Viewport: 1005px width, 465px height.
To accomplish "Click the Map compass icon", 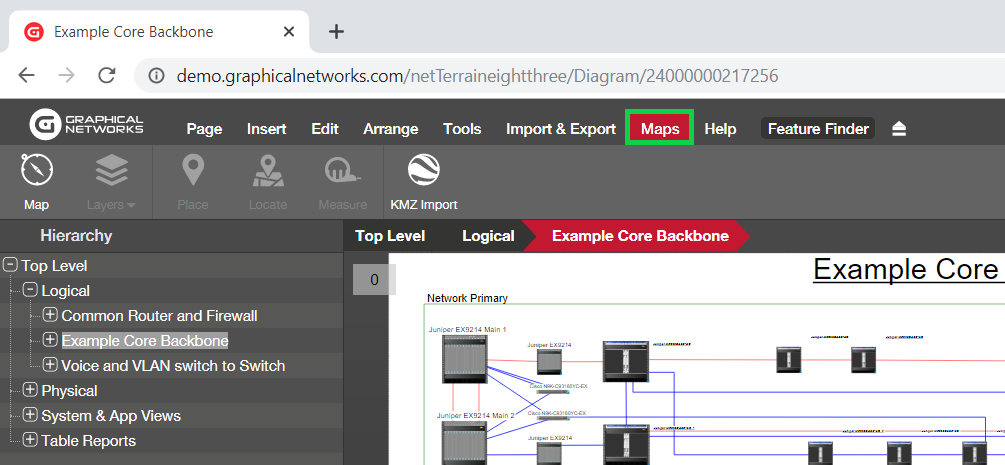I will click(x=36, y=171).
